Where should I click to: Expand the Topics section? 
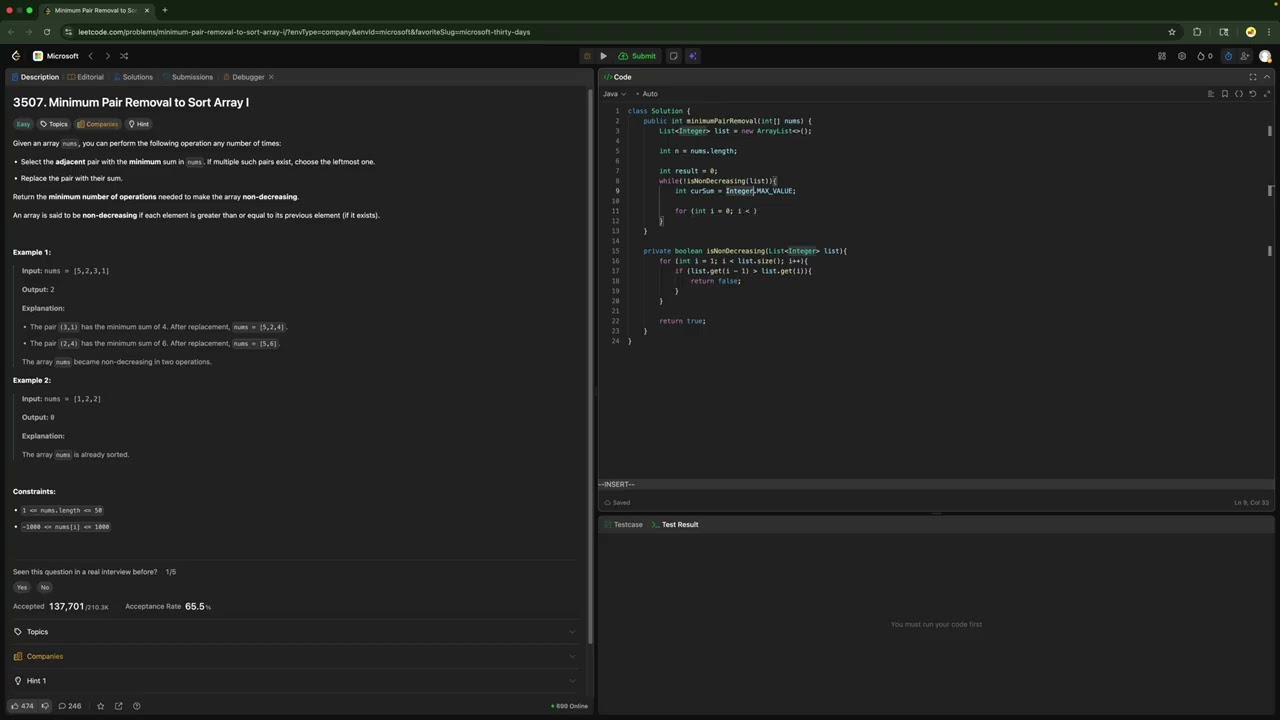coord(294,632)
